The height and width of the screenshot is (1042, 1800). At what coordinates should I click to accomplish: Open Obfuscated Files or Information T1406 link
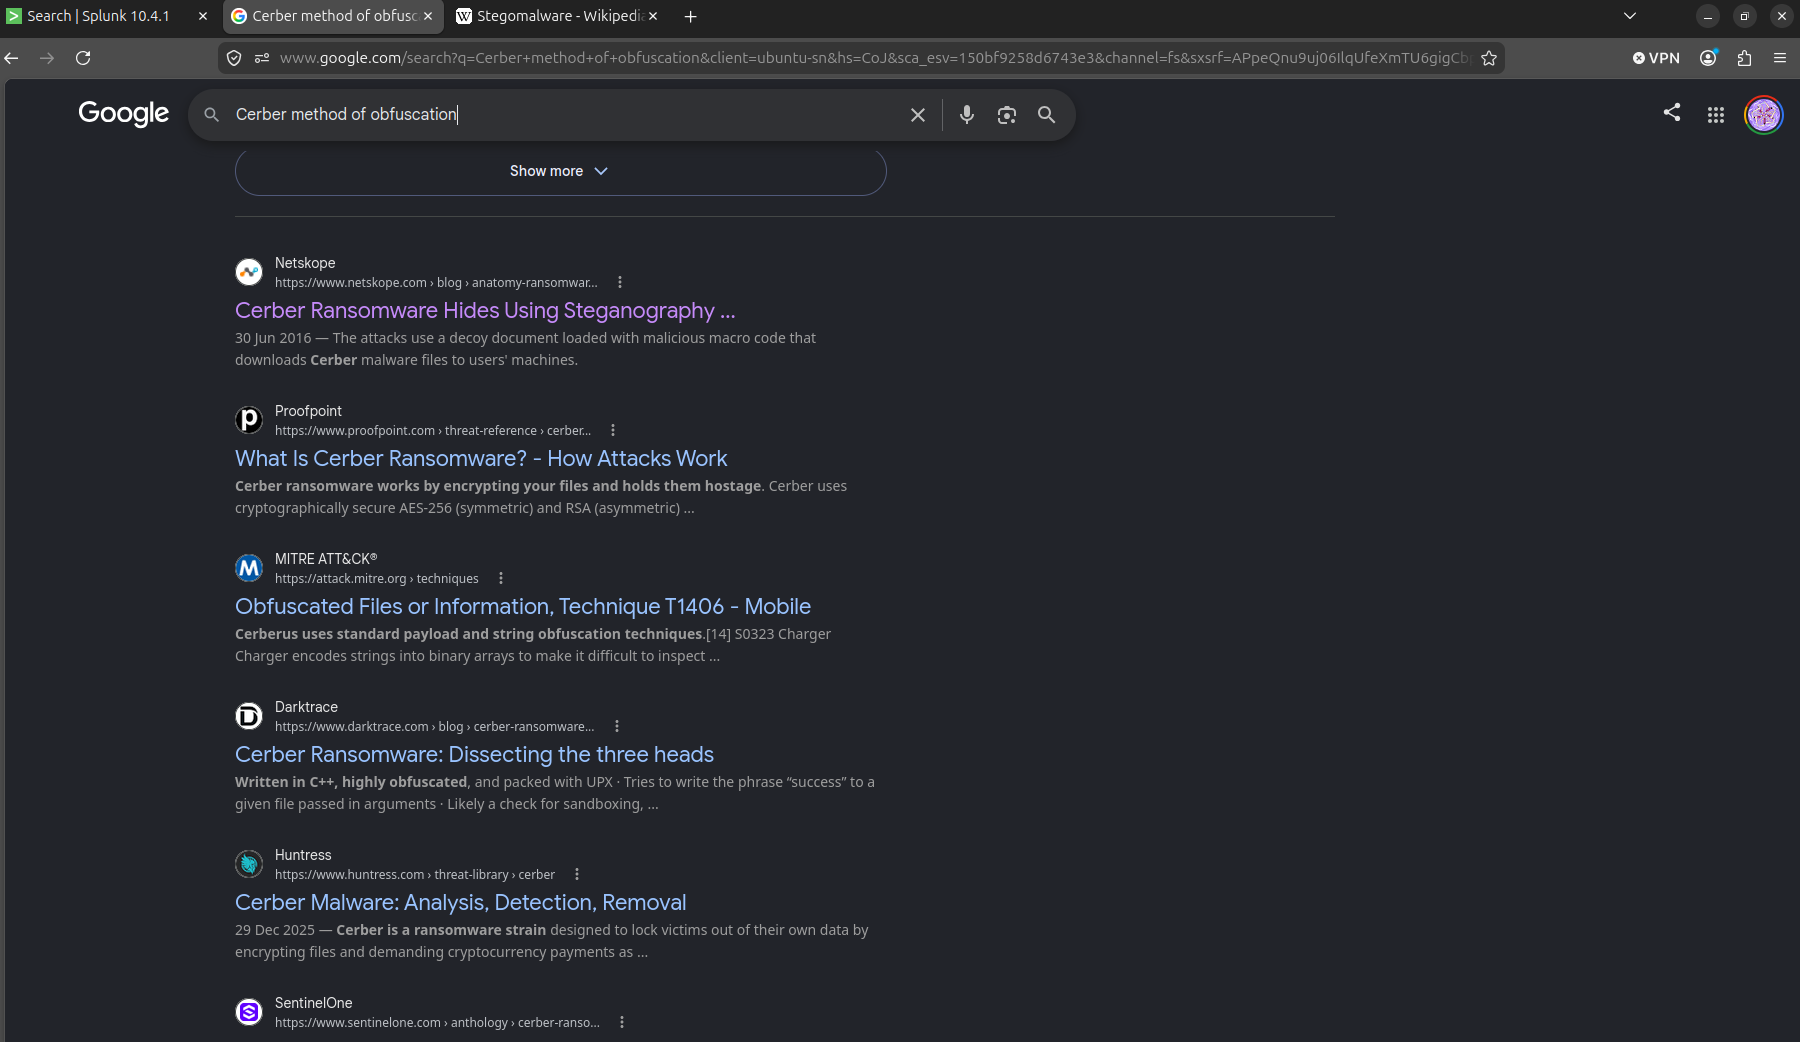pyautogui.click(x=523, y=607)
